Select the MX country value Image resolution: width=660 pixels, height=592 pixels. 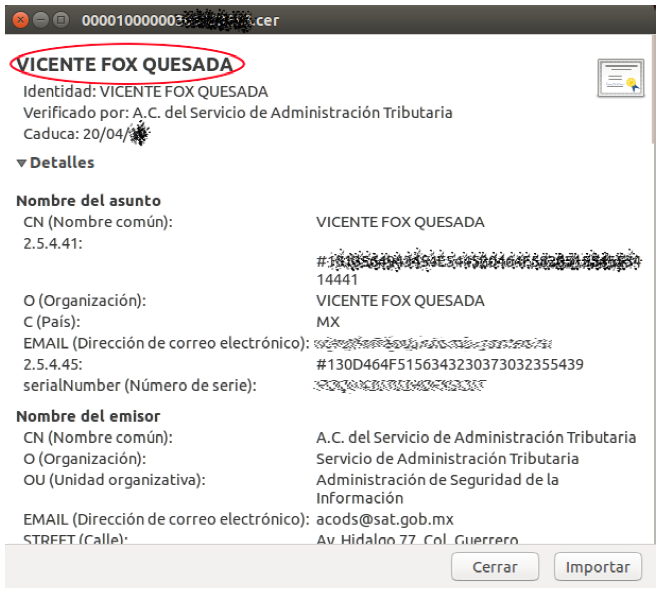pos(328,322)
